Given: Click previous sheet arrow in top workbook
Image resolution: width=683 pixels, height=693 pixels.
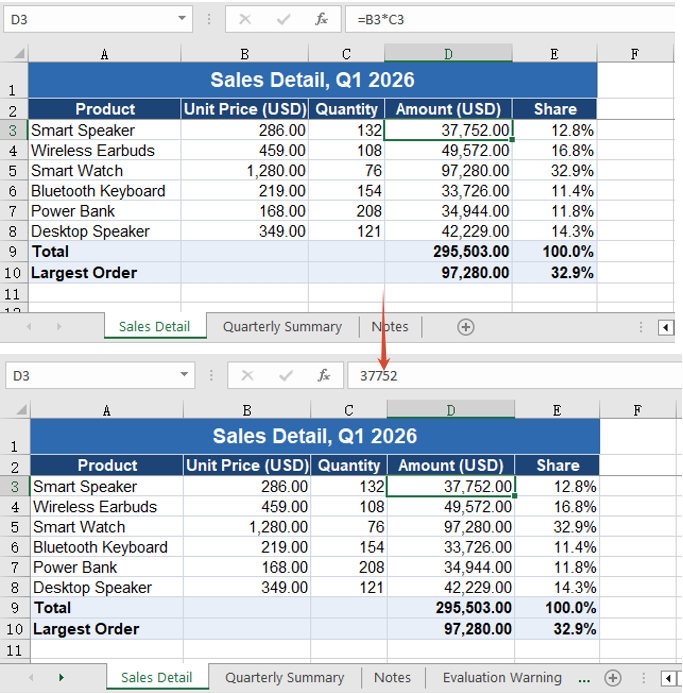Looking at the screenshot, I should (x=29, y=327).
